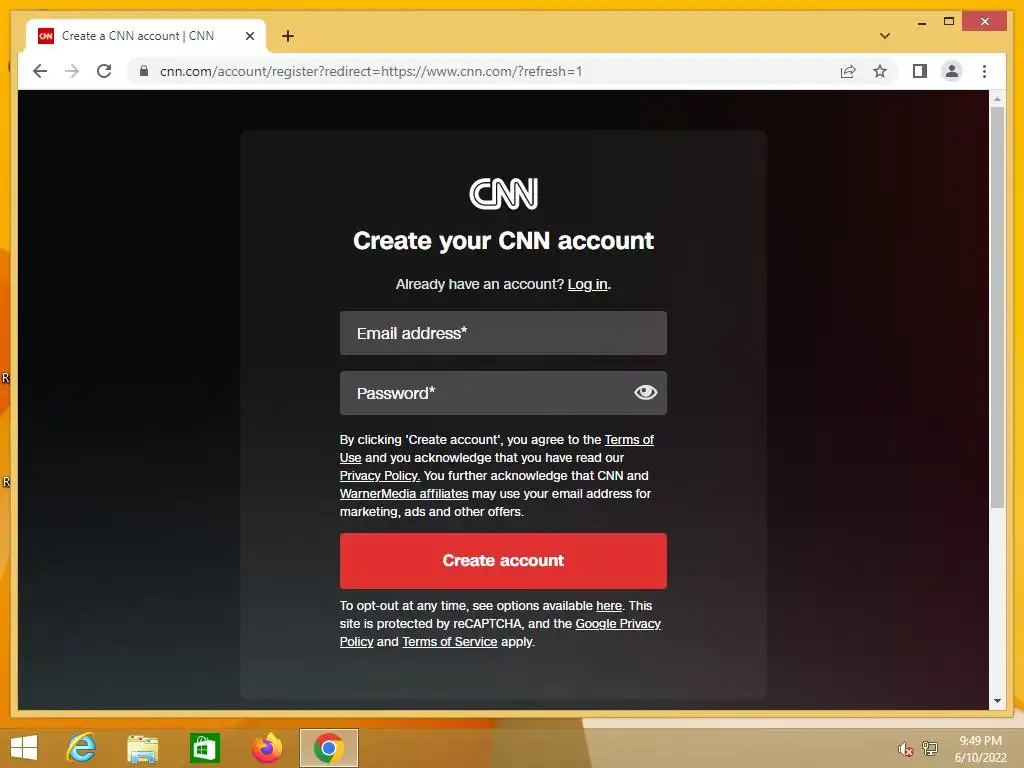This screenshot has height=768, width=1024.
Task: Focus the Email address field
Action: (503, 333)
